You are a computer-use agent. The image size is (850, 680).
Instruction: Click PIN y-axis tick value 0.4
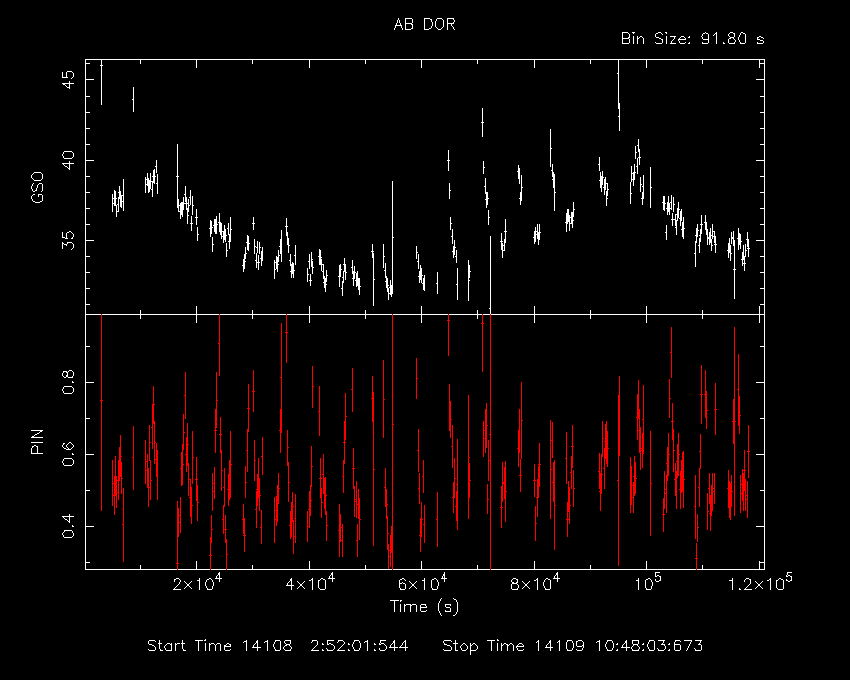pos(69,526)
